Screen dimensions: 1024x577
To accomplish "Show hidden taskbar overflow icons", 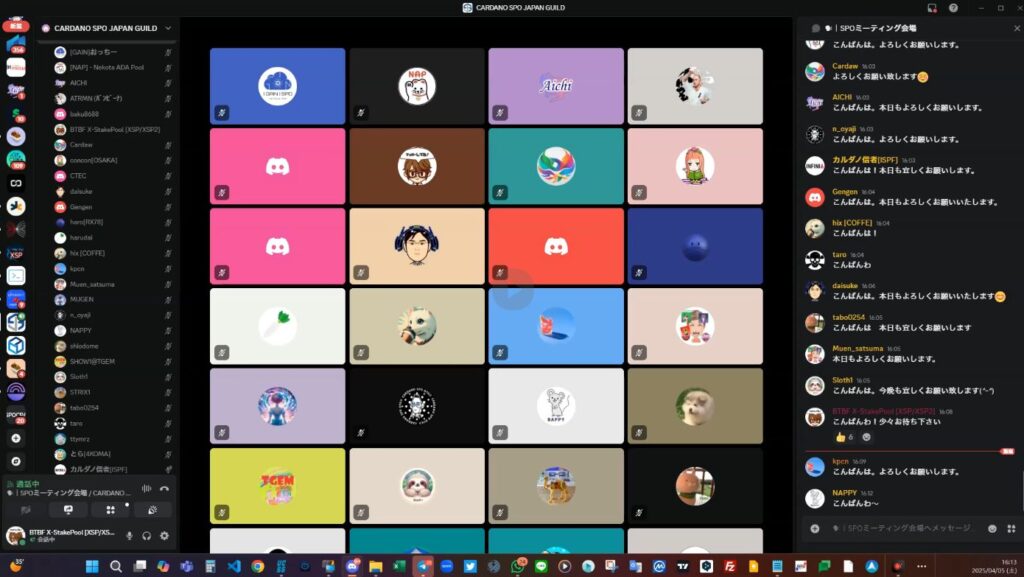I will pyautogui.click(x=921, y=566).
